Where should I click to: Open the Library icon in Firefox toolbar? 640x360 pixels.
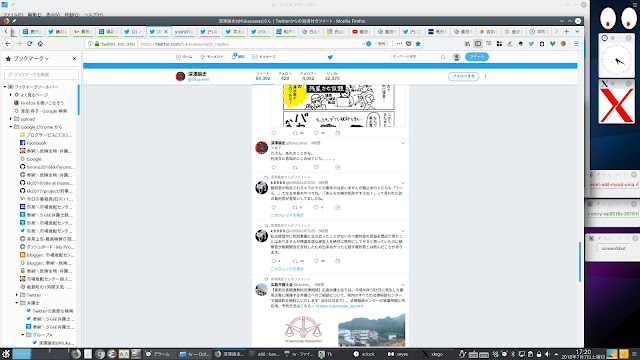click(x=467, y=44)
